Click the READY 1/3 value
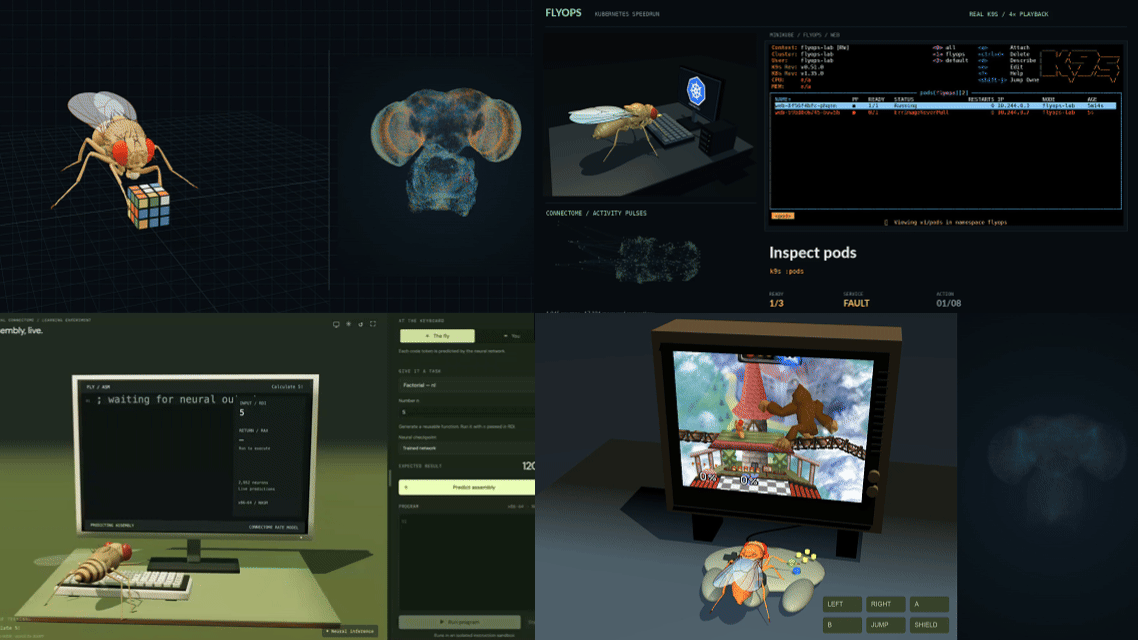1138x640 pixels. coord(776,303)
